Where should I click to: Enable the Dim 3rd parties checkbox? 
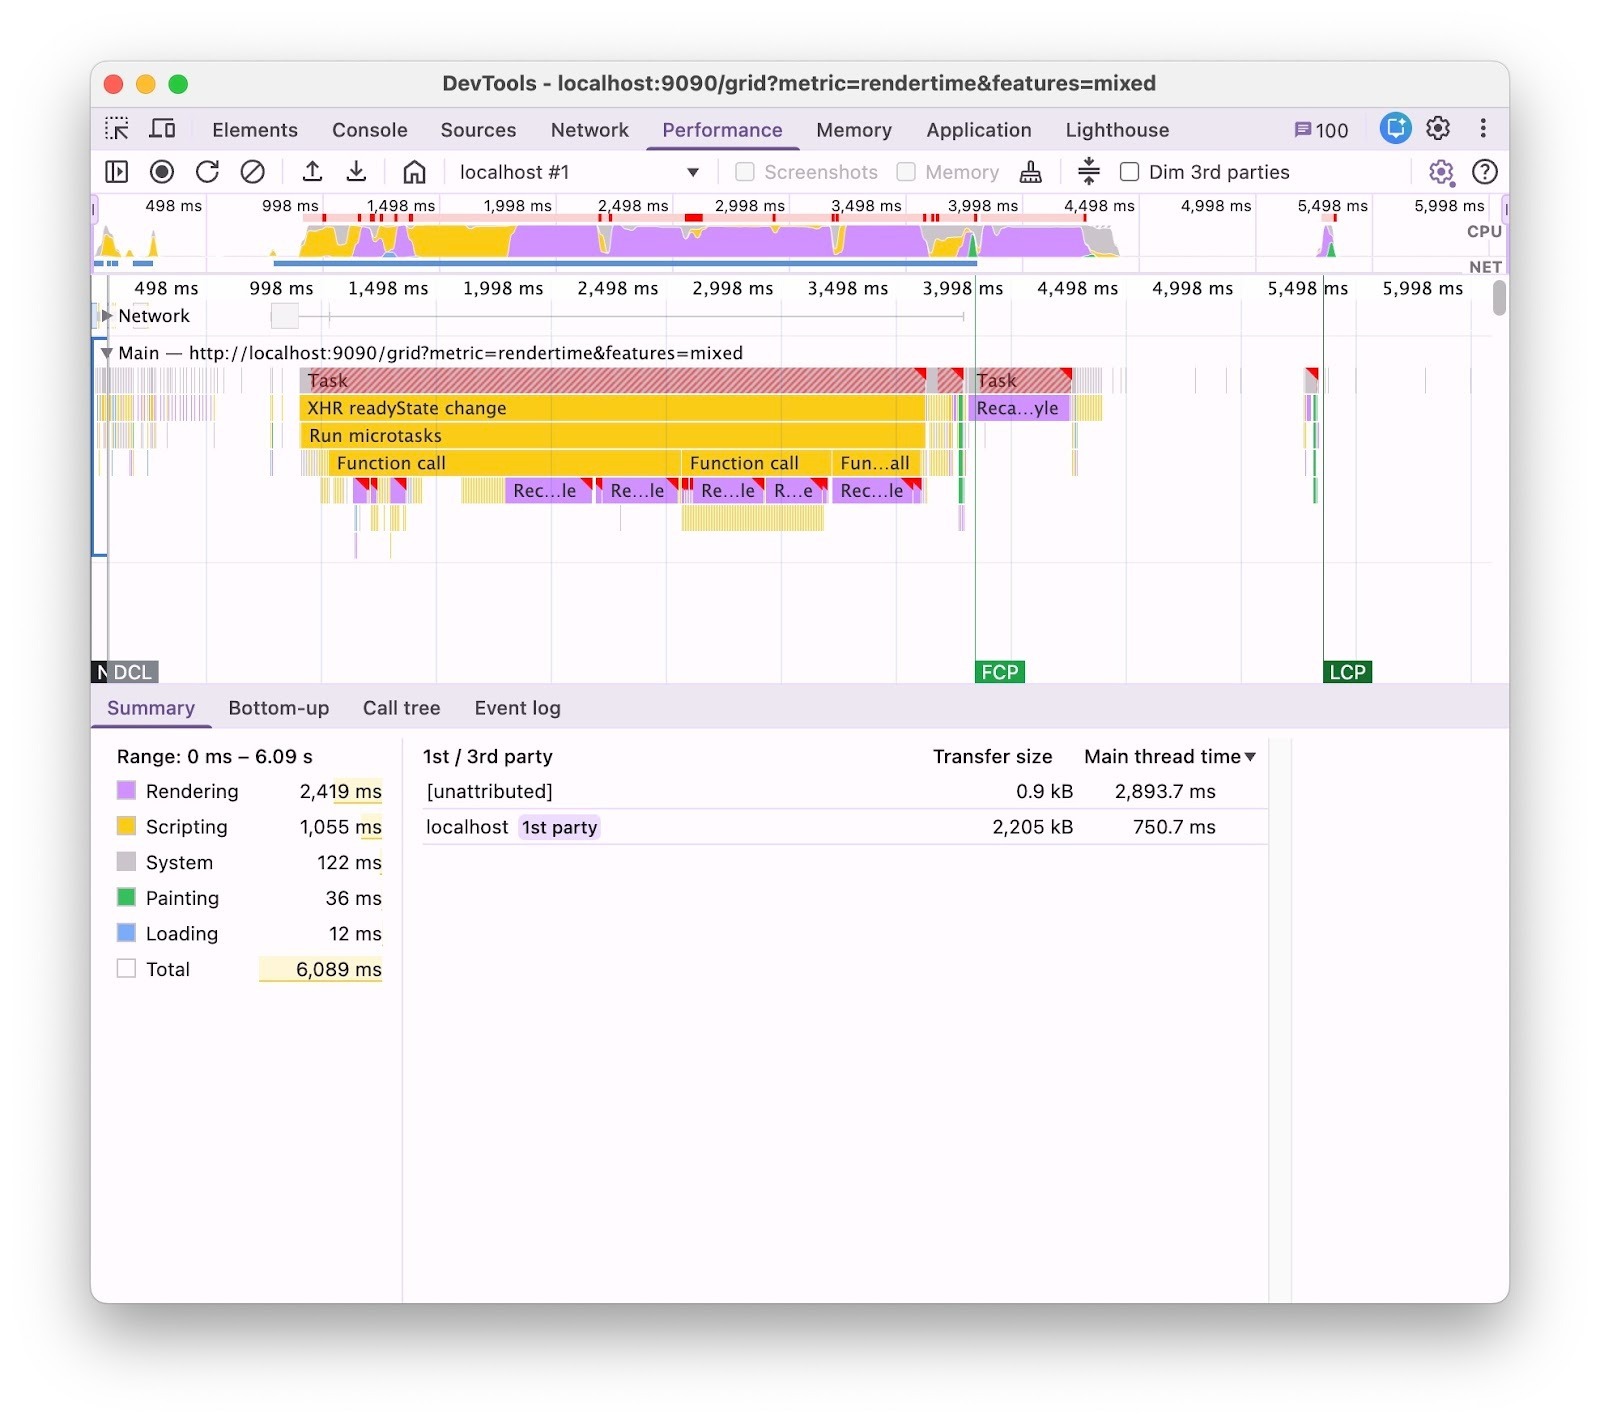(x=1130, y=172)
